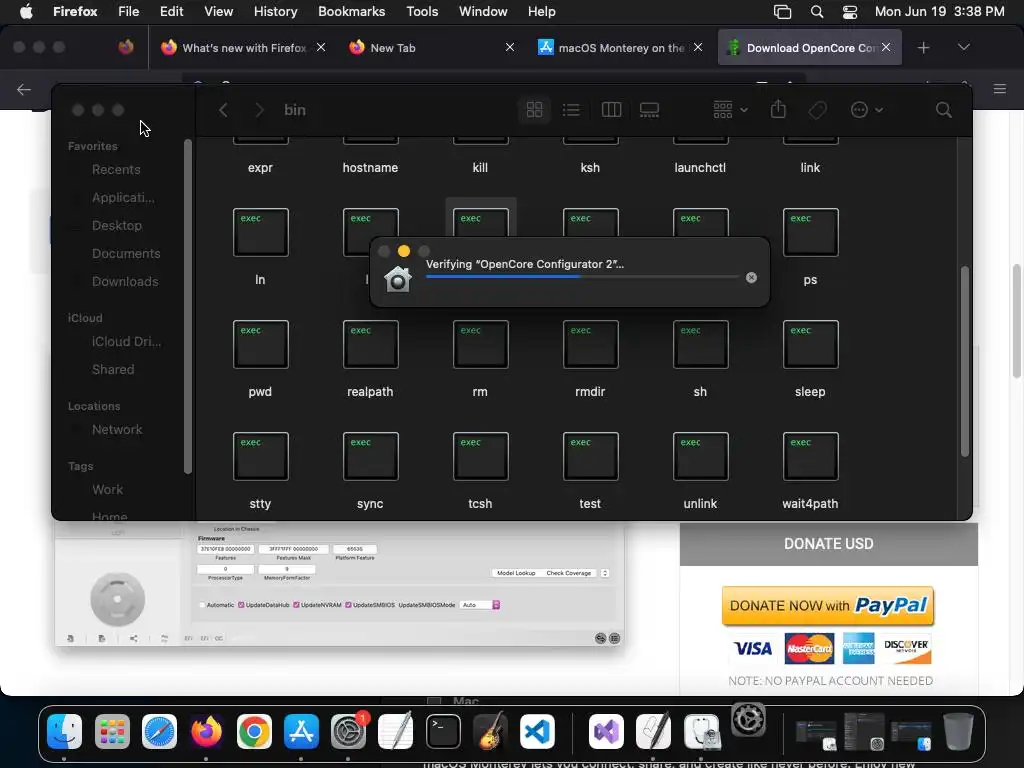Close the Download OpenCore tab
1024x768 pixels.
coord(886,47)
